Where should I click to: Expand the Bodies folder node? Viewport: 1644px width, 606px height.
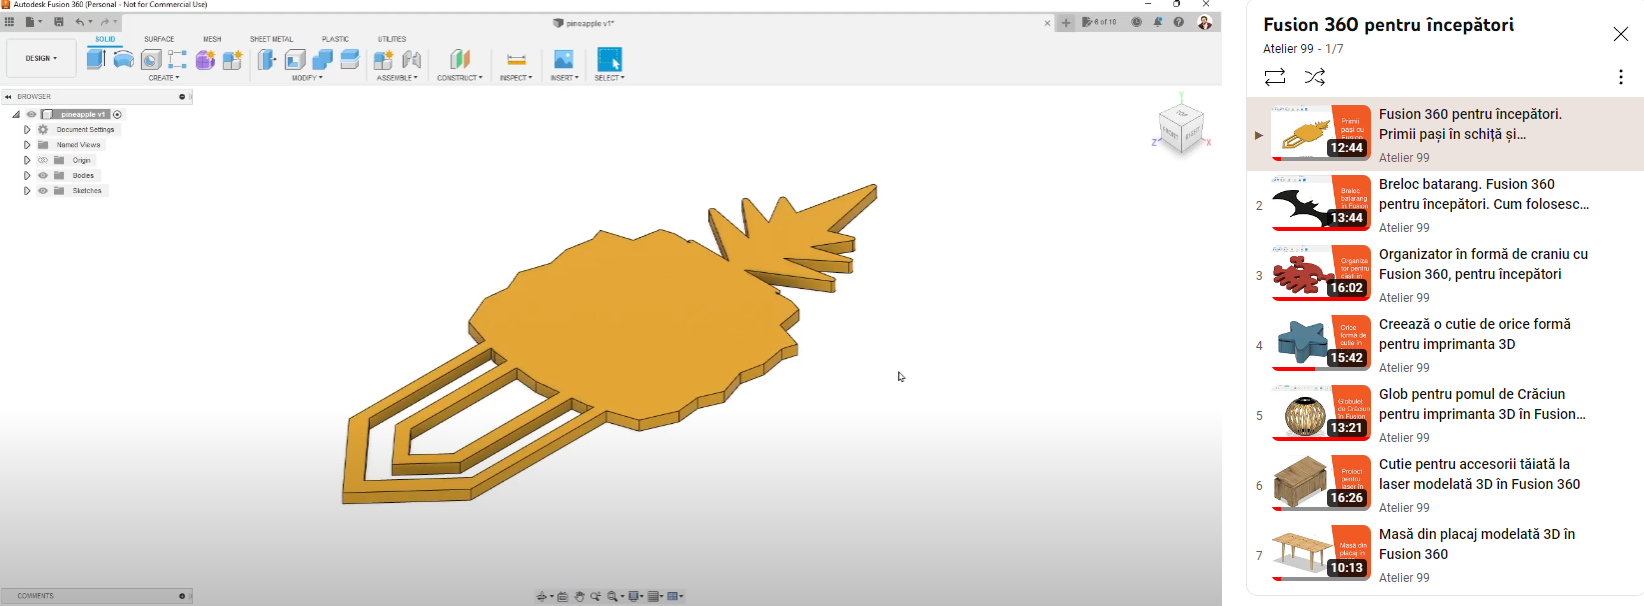tap(27, 175)
